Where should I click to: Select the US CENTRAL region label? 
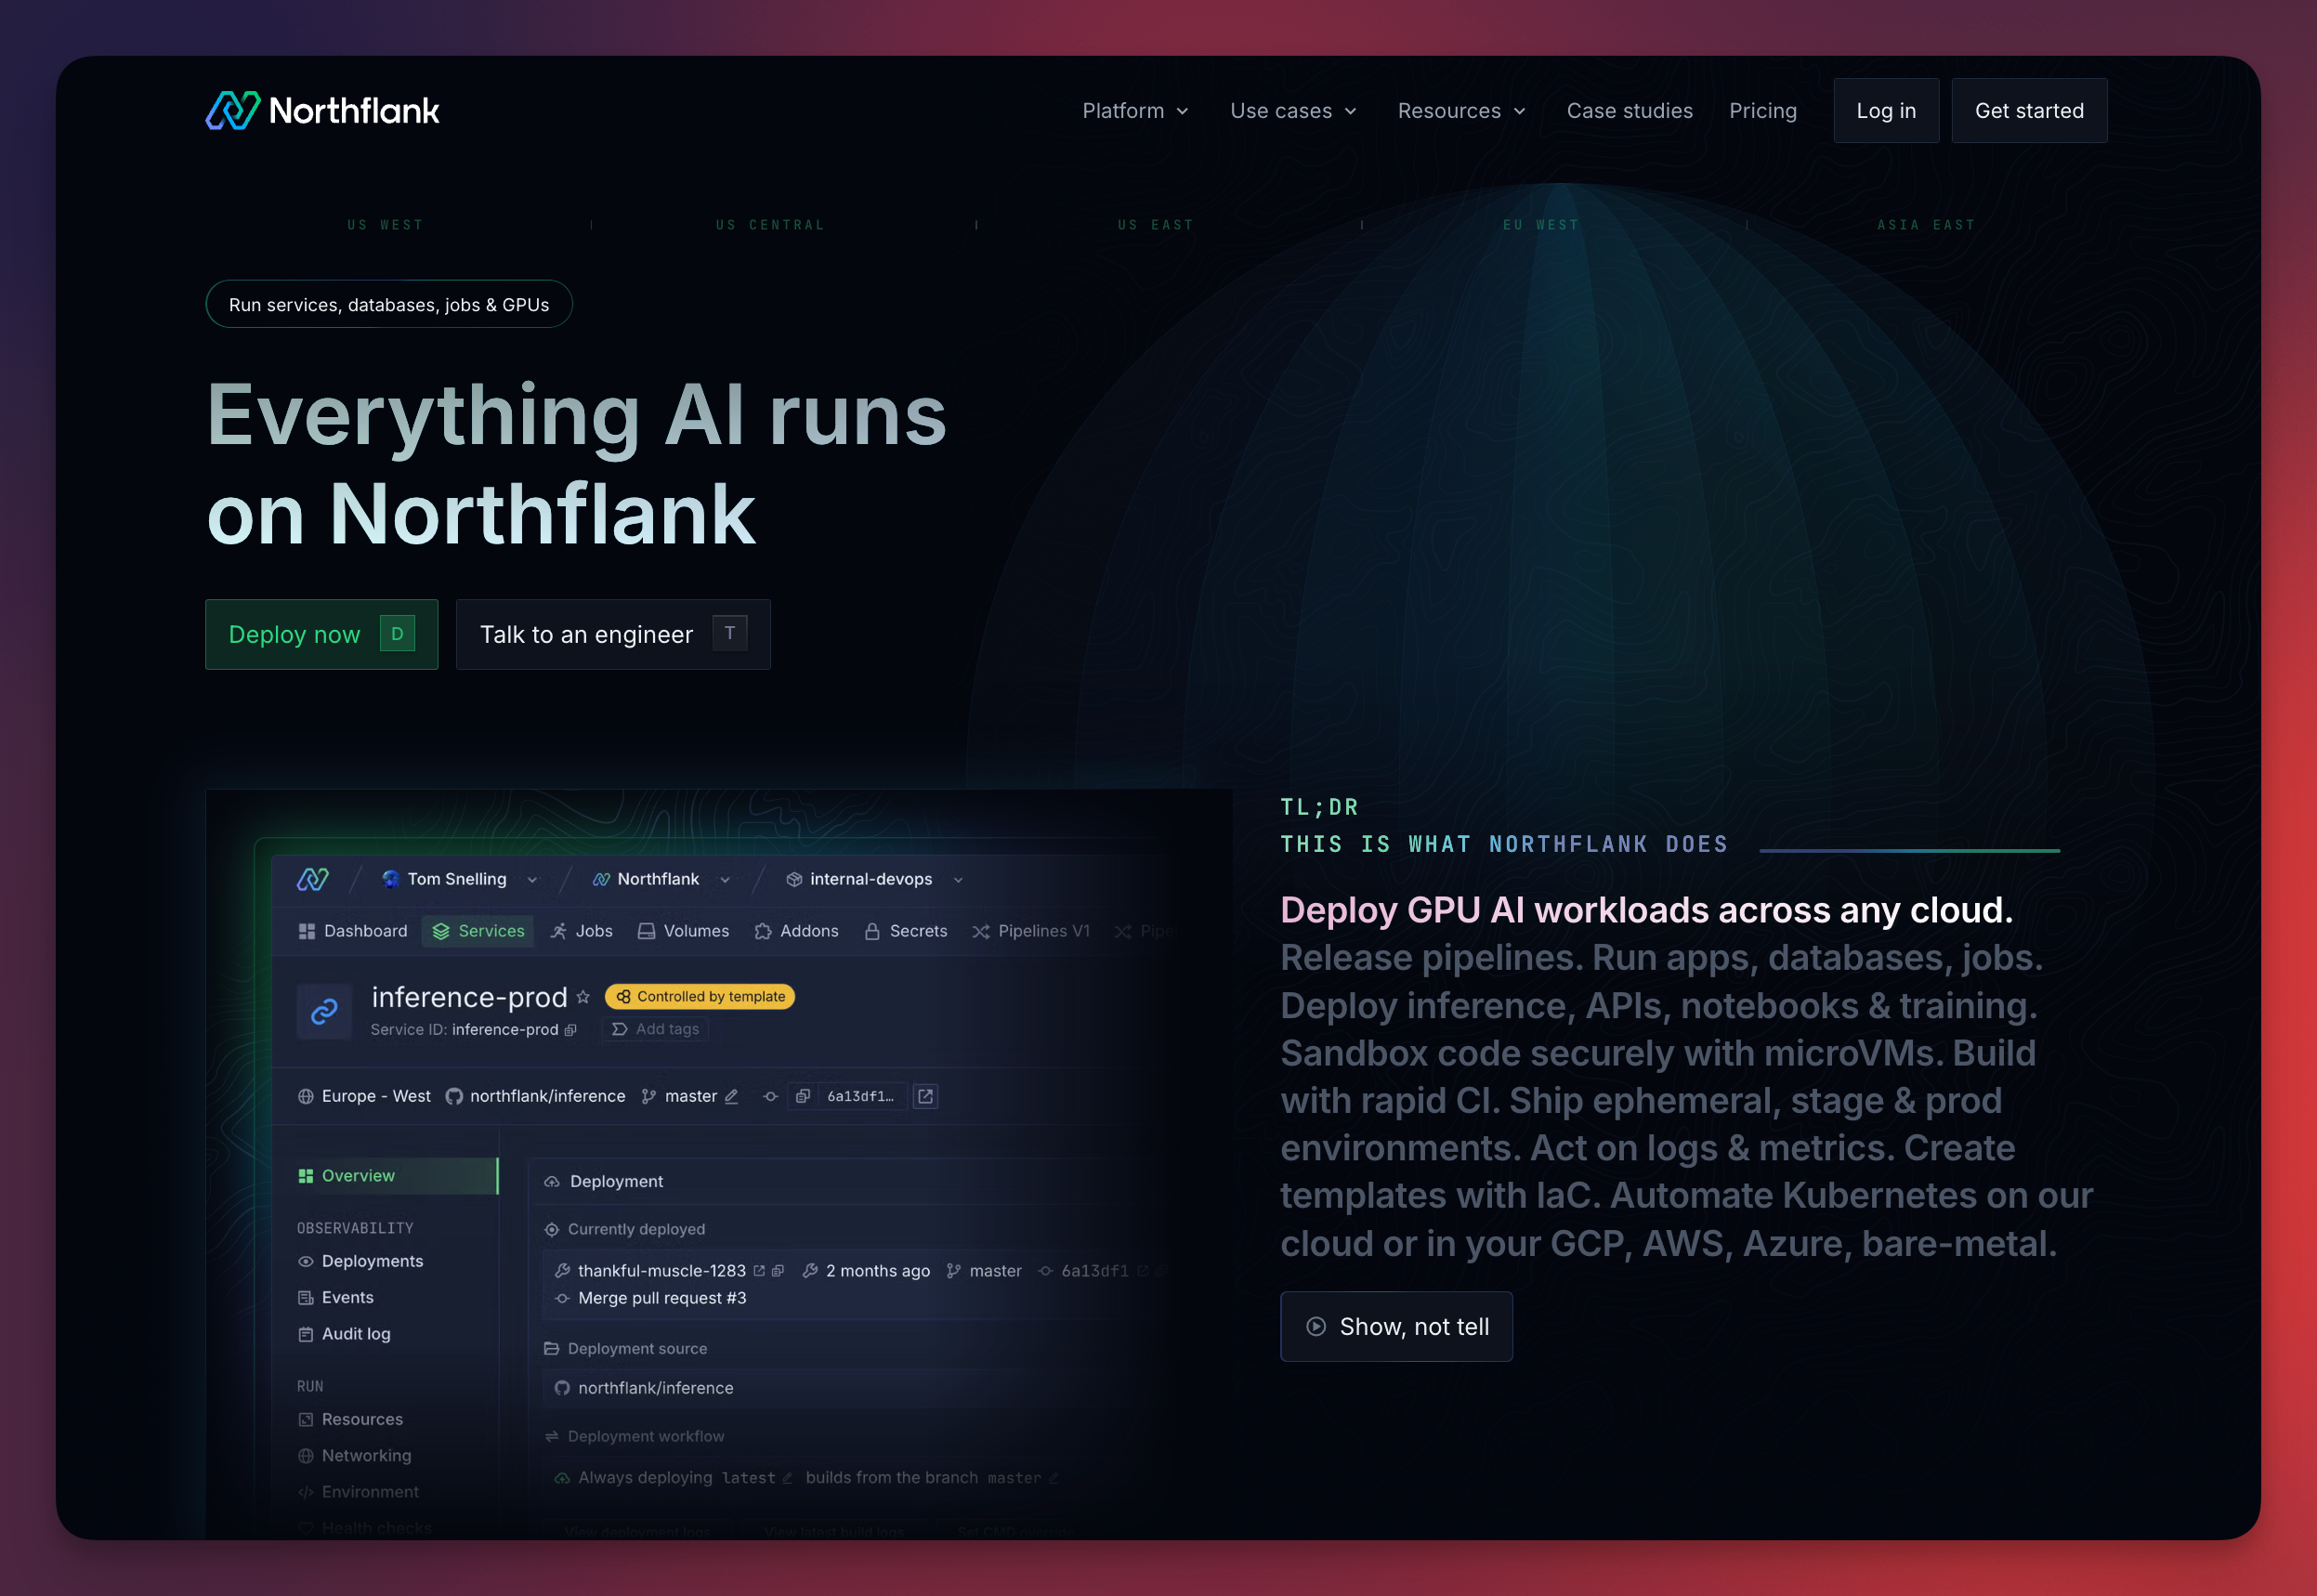(x=770, y=225)
